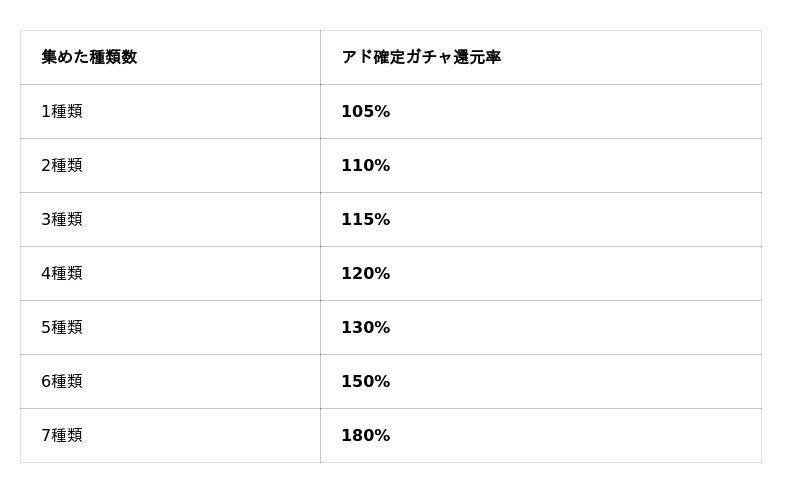Click the 120% value cell

coord(366,274)
